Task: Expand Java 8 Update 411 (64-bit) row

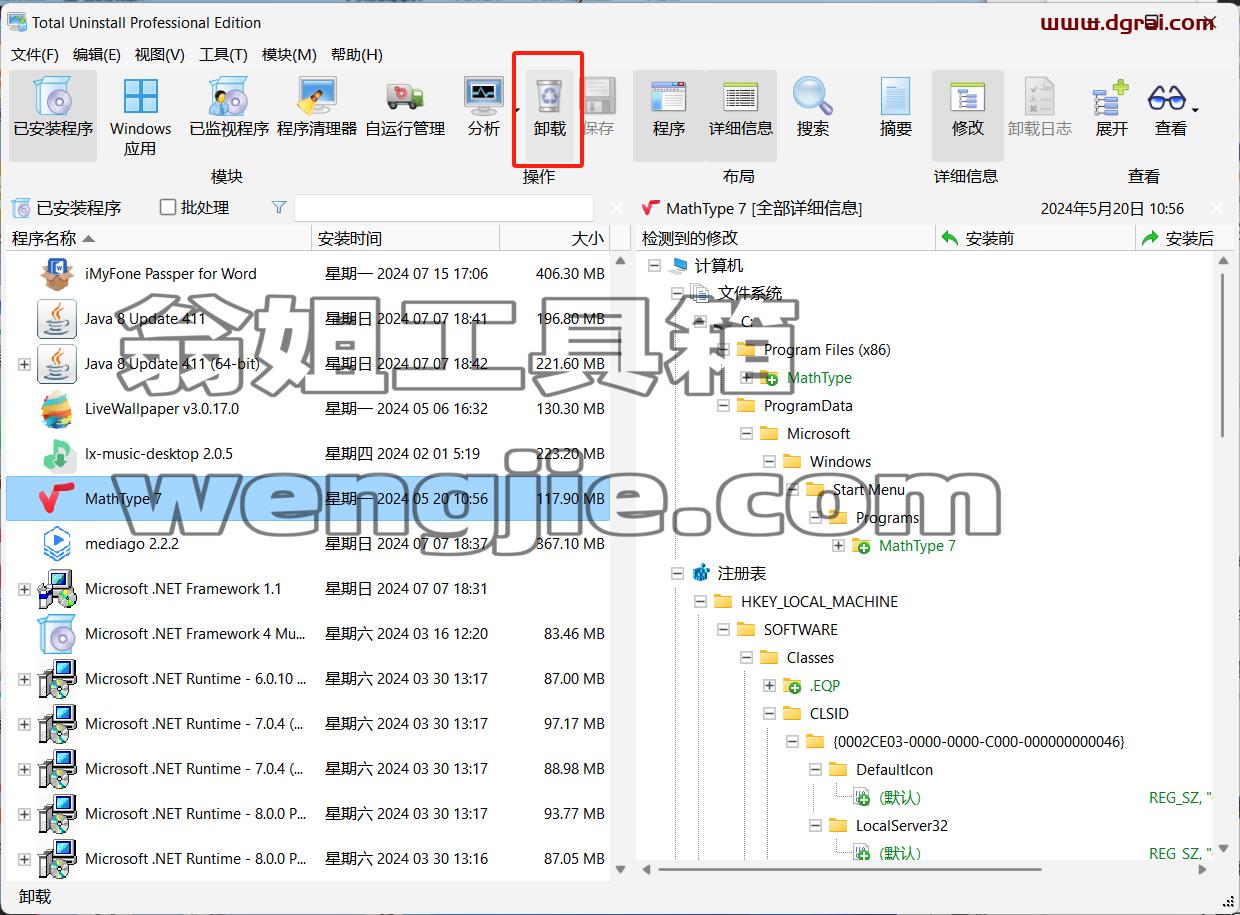Action: 24,364
